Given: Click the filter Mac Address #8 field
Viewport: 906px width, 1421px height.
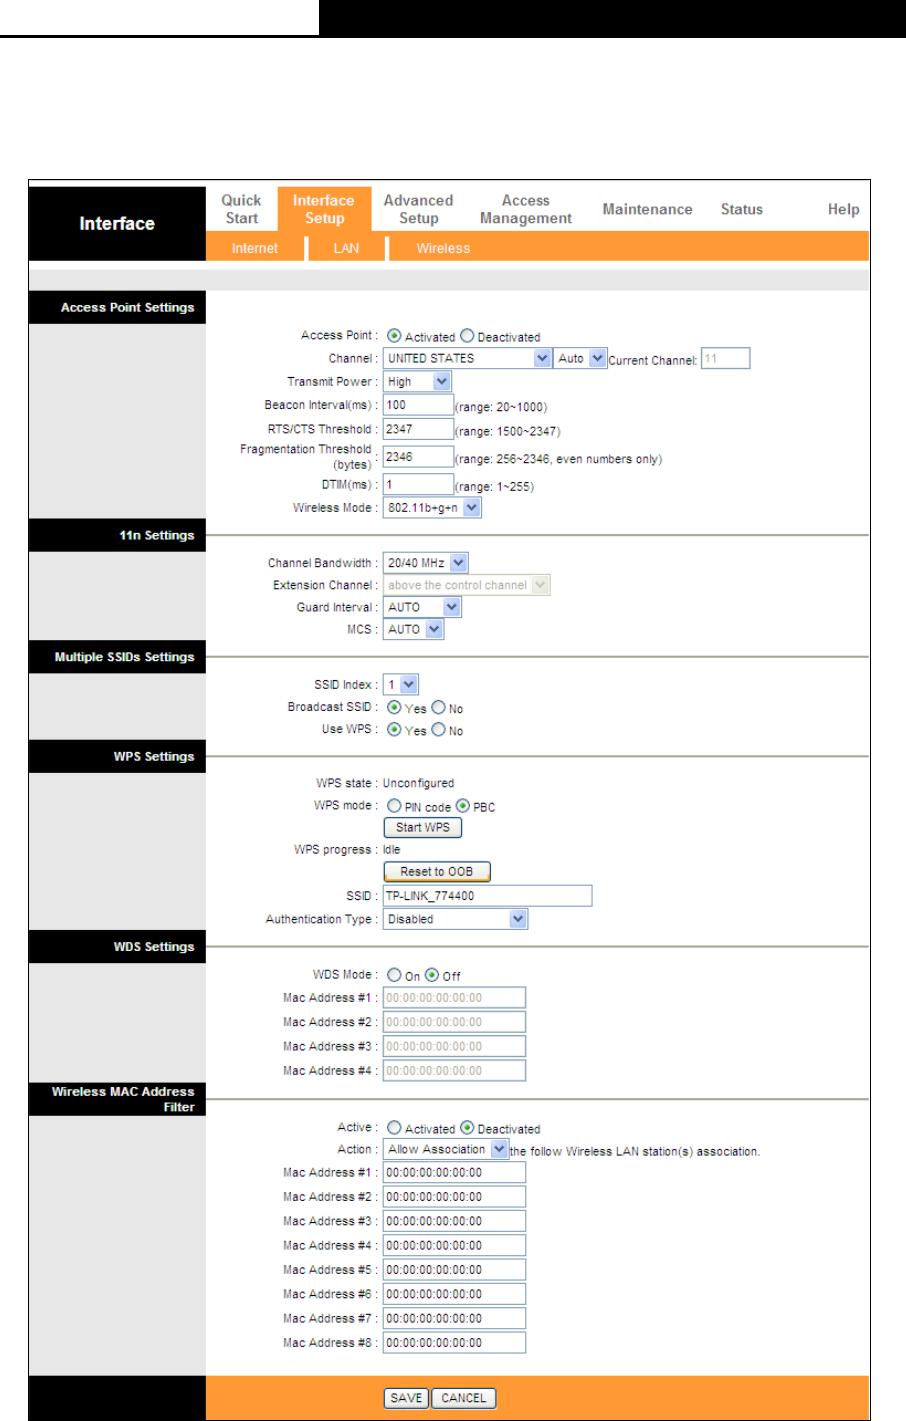Looking at the screenshot, I should coord(454,1342).
